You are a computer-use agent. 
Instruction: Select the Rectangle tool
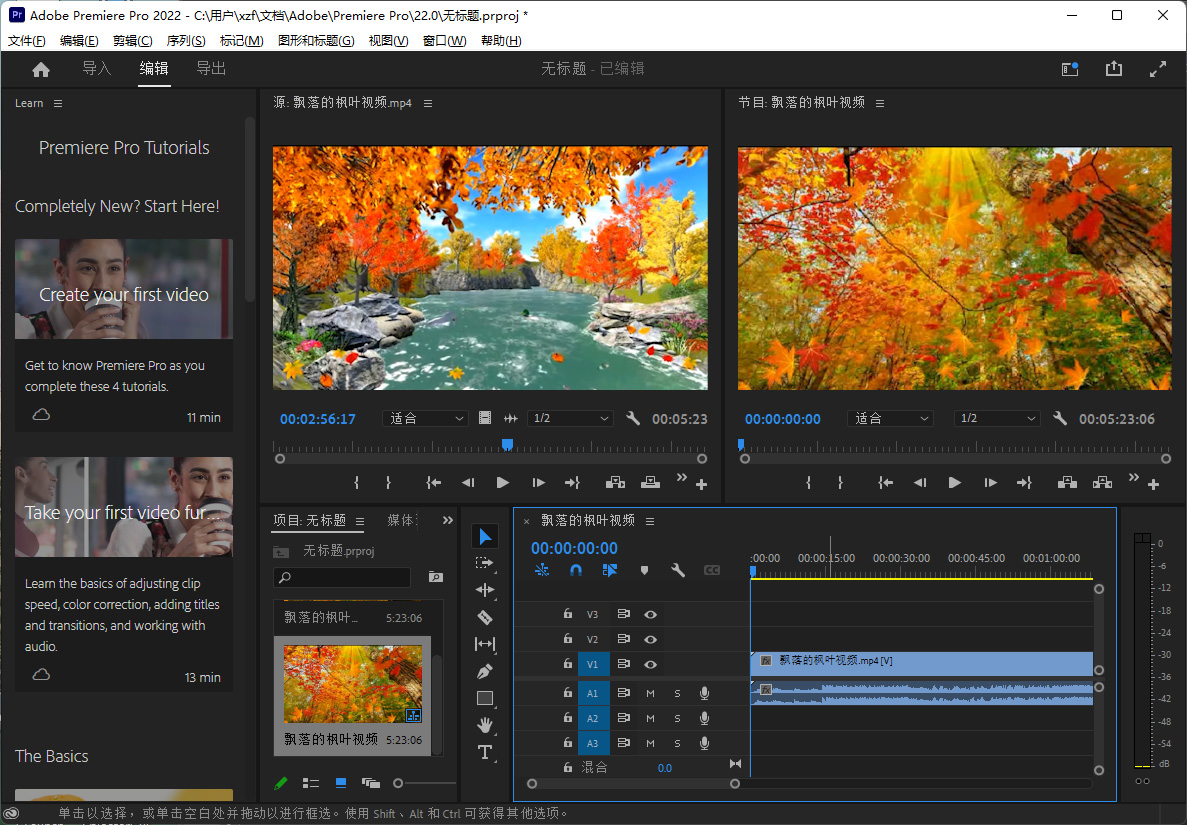point(484,699)
